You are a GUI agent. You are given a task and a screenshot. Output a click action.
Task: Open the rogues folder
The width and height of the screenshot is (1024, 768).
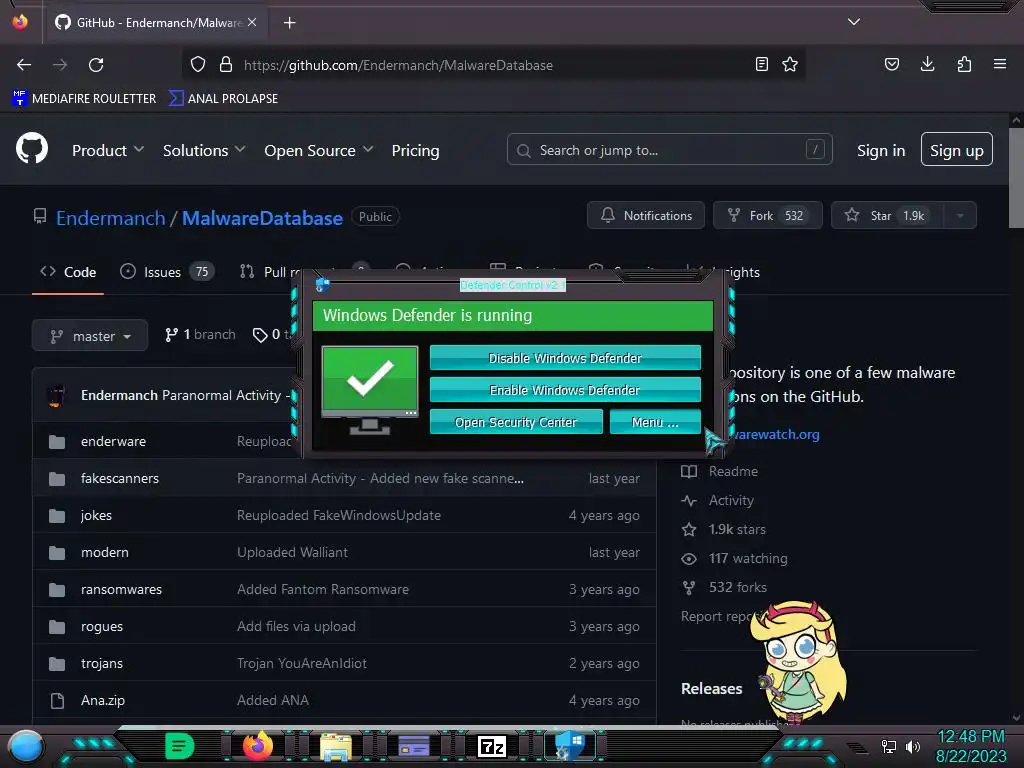101,626
